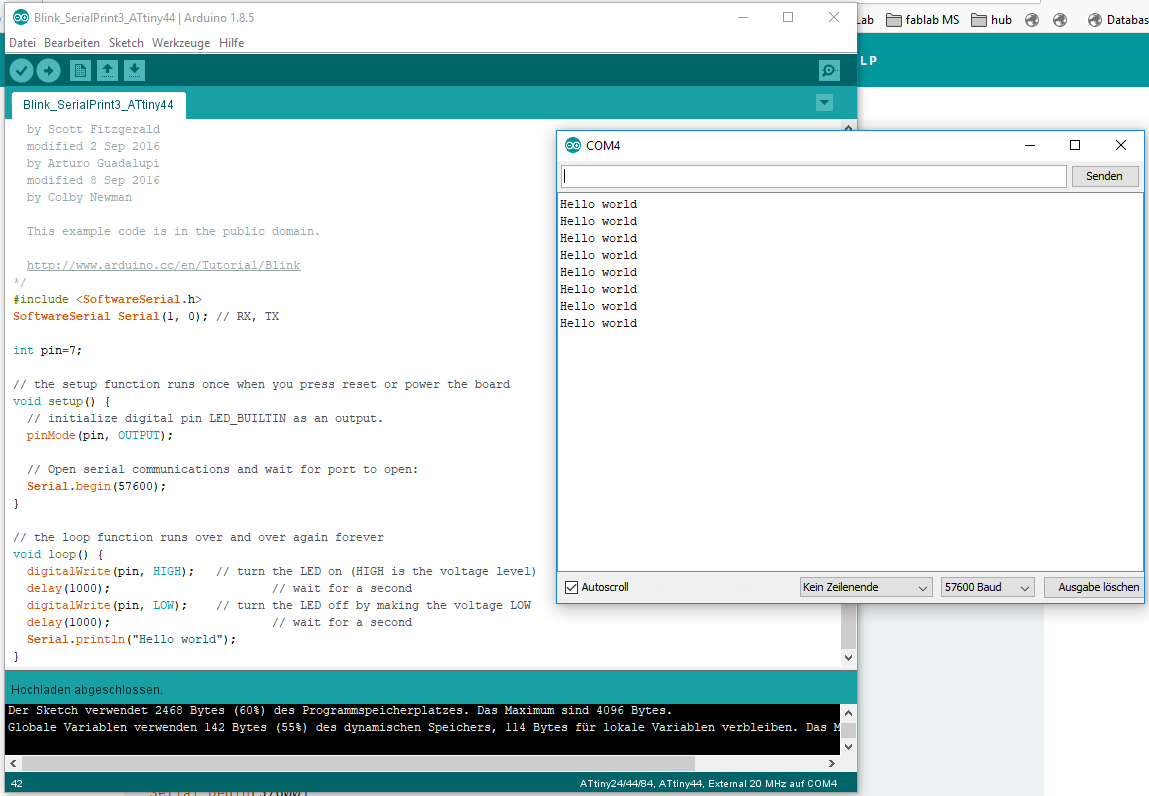Open the hub bookmark folder
The width and height of the screenshot is (1149, 796).
click(x=991, y=20)
